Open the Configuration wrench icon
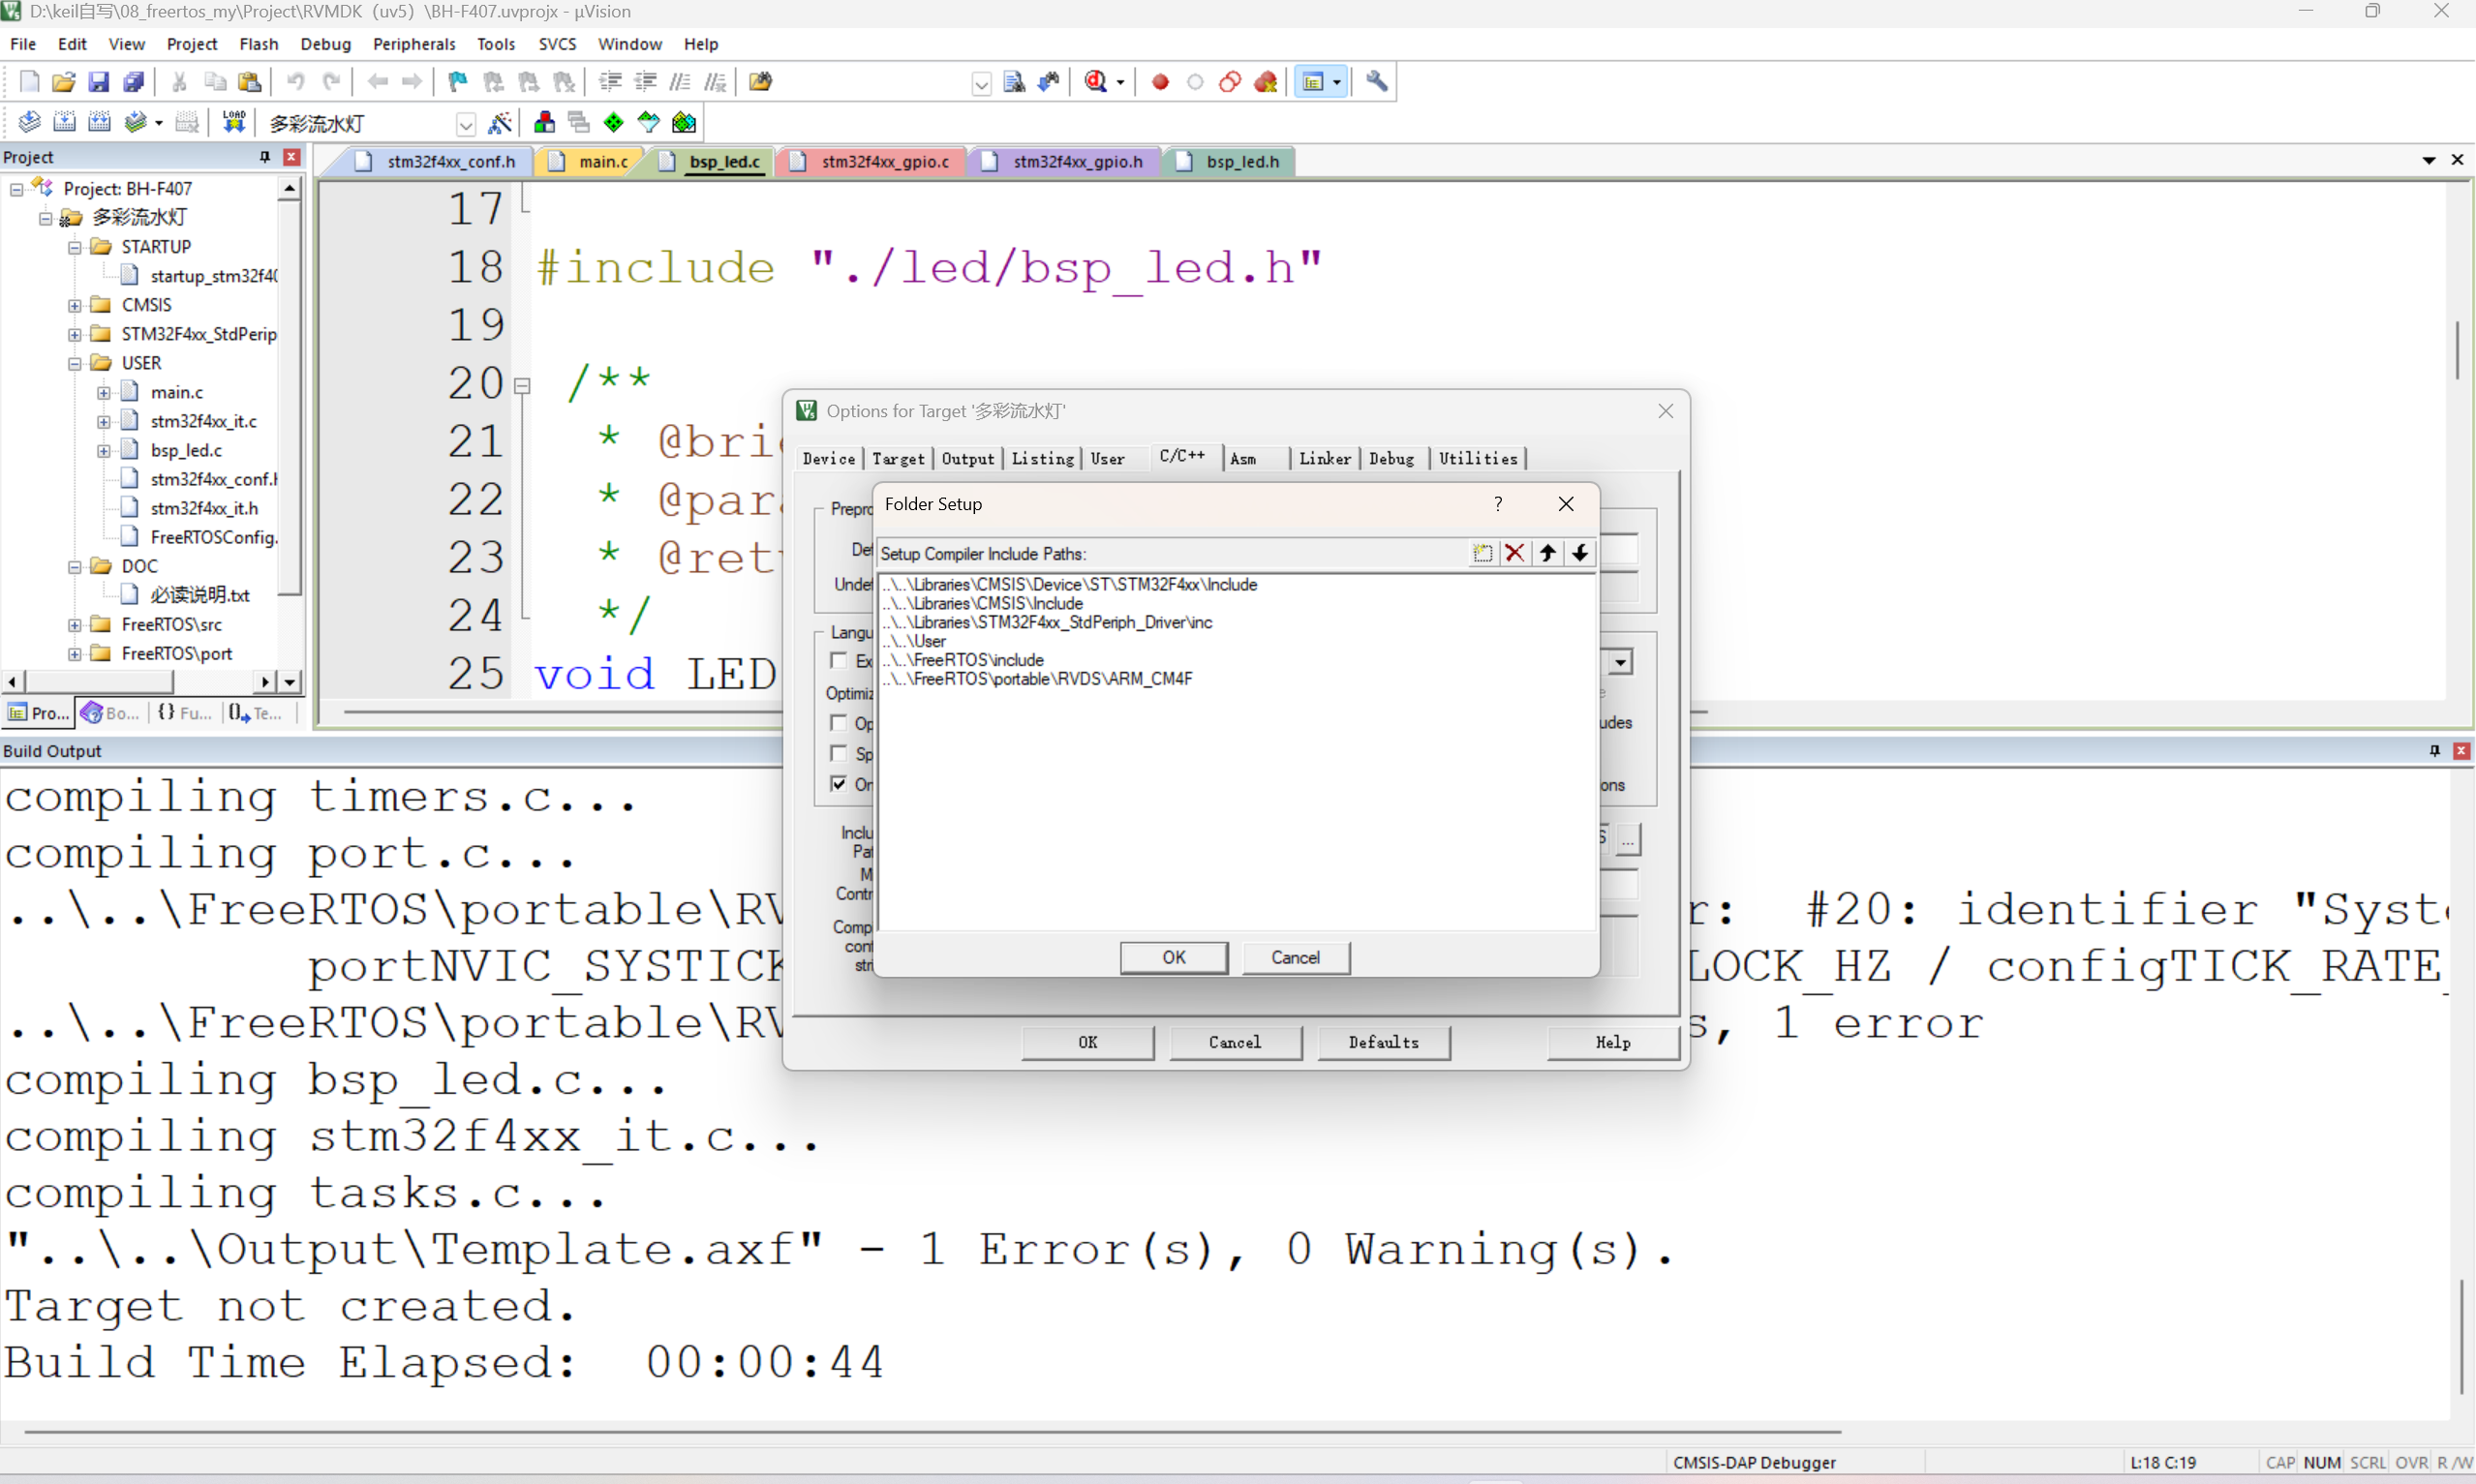The width and height of the screenshot is (2476, 1484). point(1377,82)
